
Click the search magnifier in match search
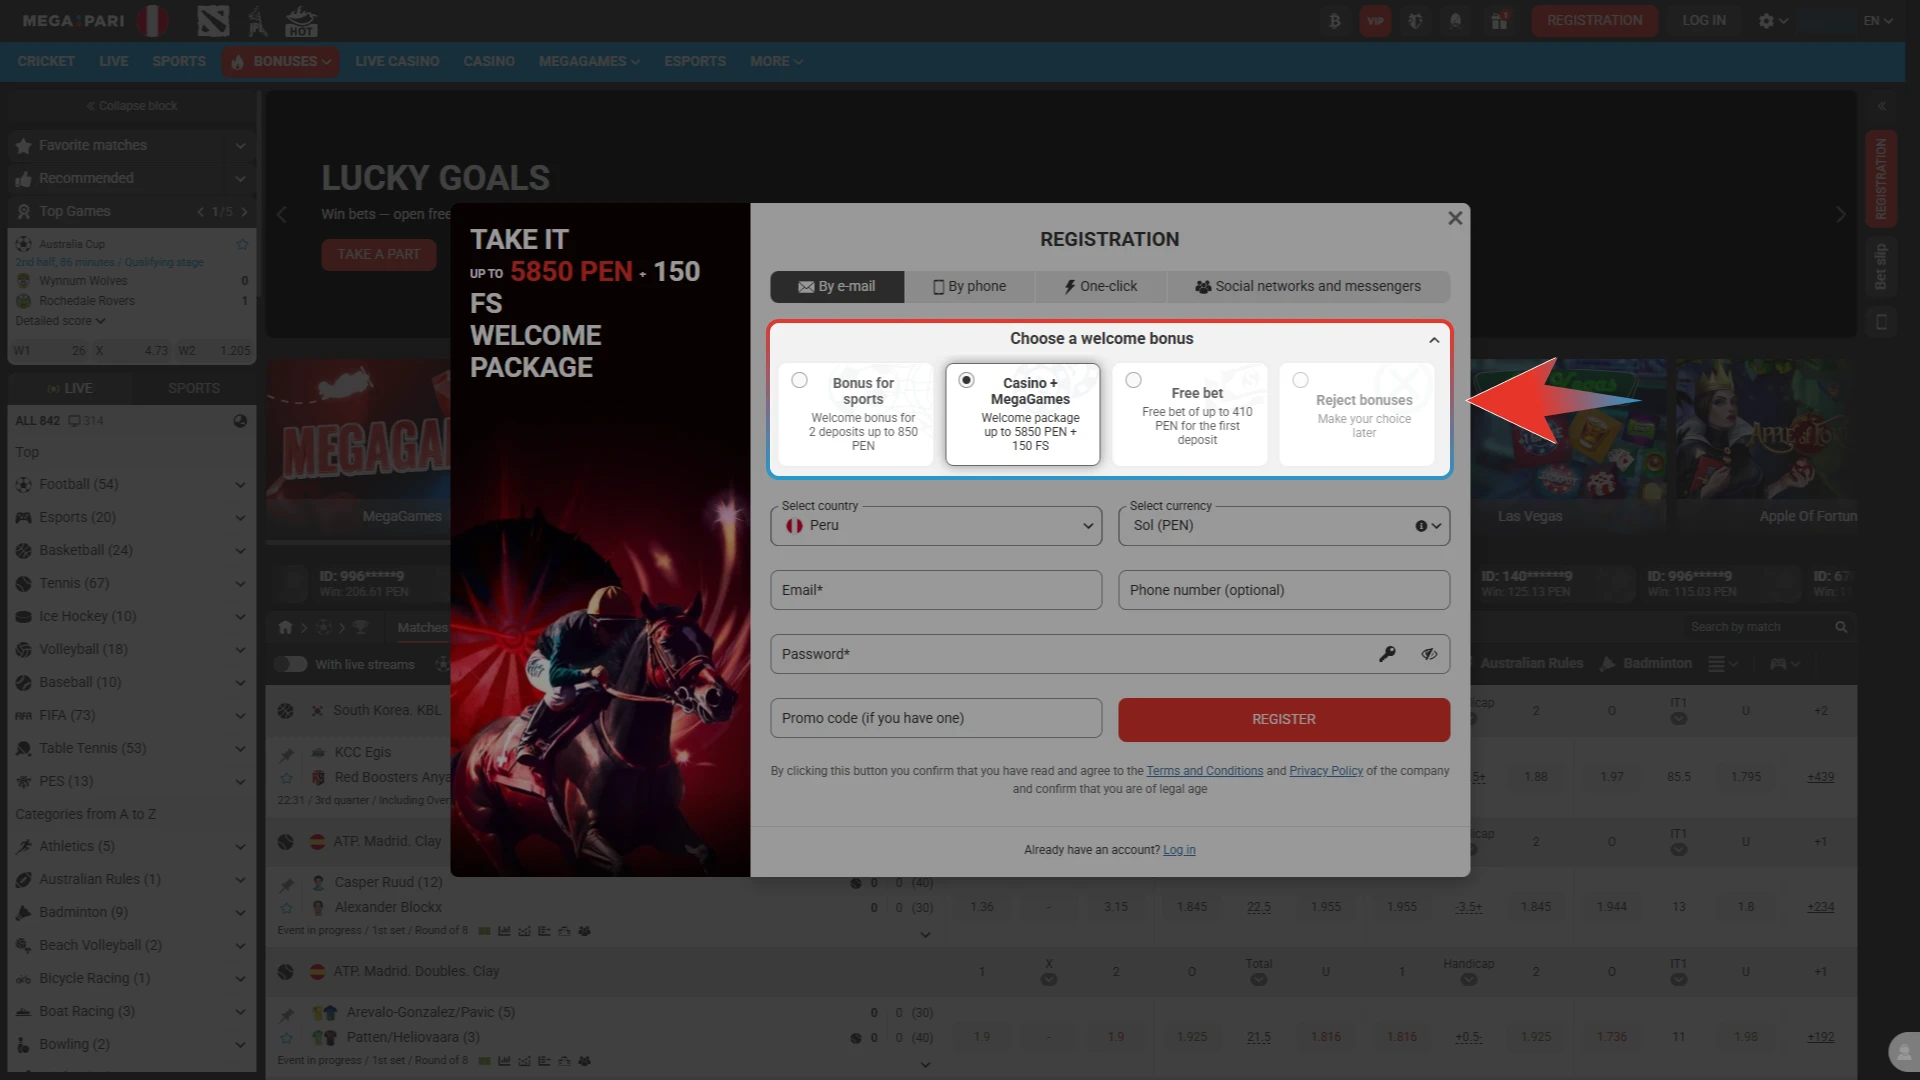(1841, 627)
